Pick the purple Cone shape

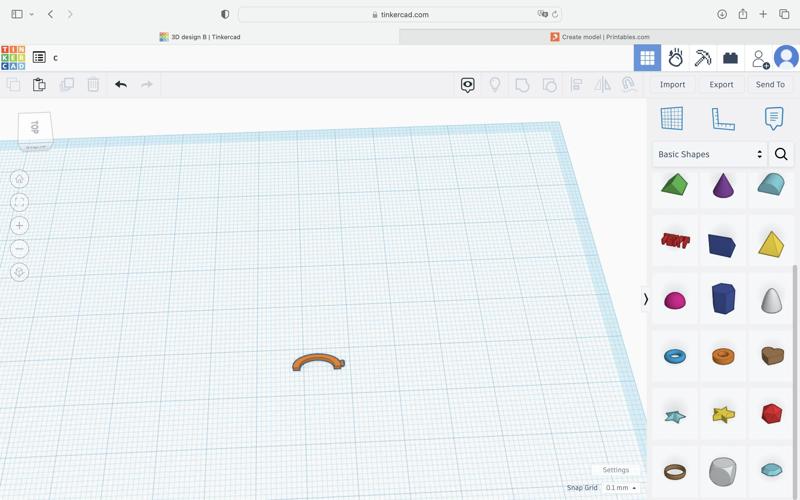pyautogui.click(x=723, y=185)
